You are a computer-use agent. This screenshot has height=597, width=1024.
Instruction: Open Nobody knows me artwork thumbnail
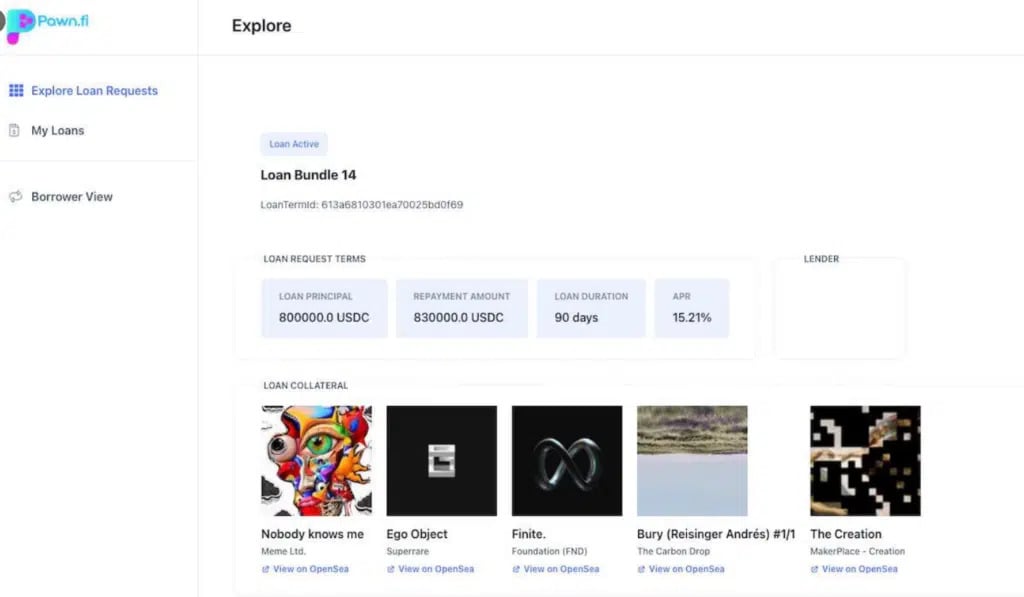pos(317,460)
